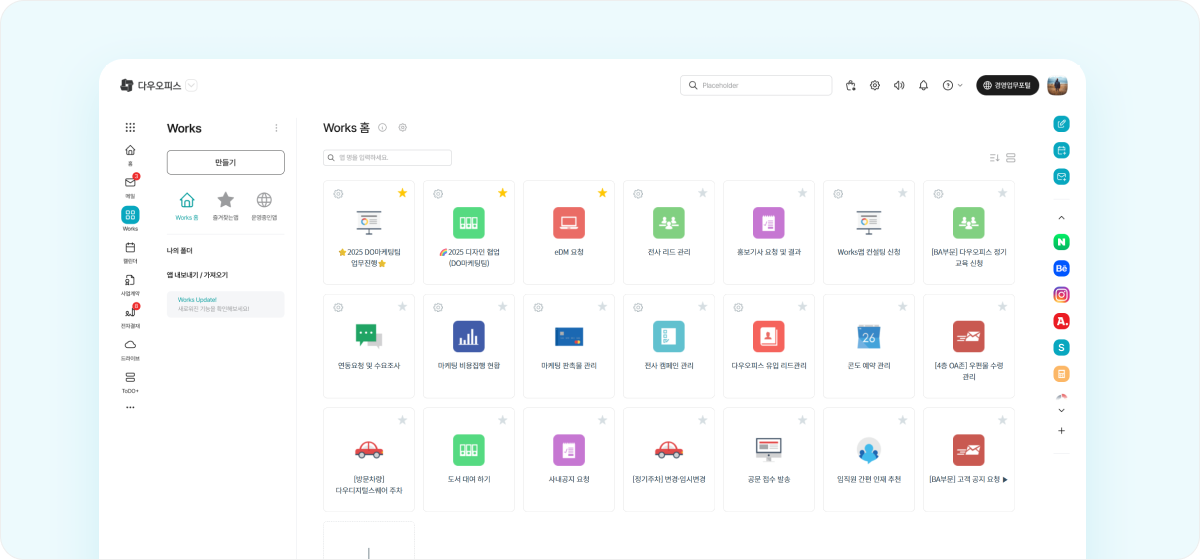Viewport: 1200px width, 560px height.
Task: Open ToDO+ in left navigation
Action: [x=130, y=381]
